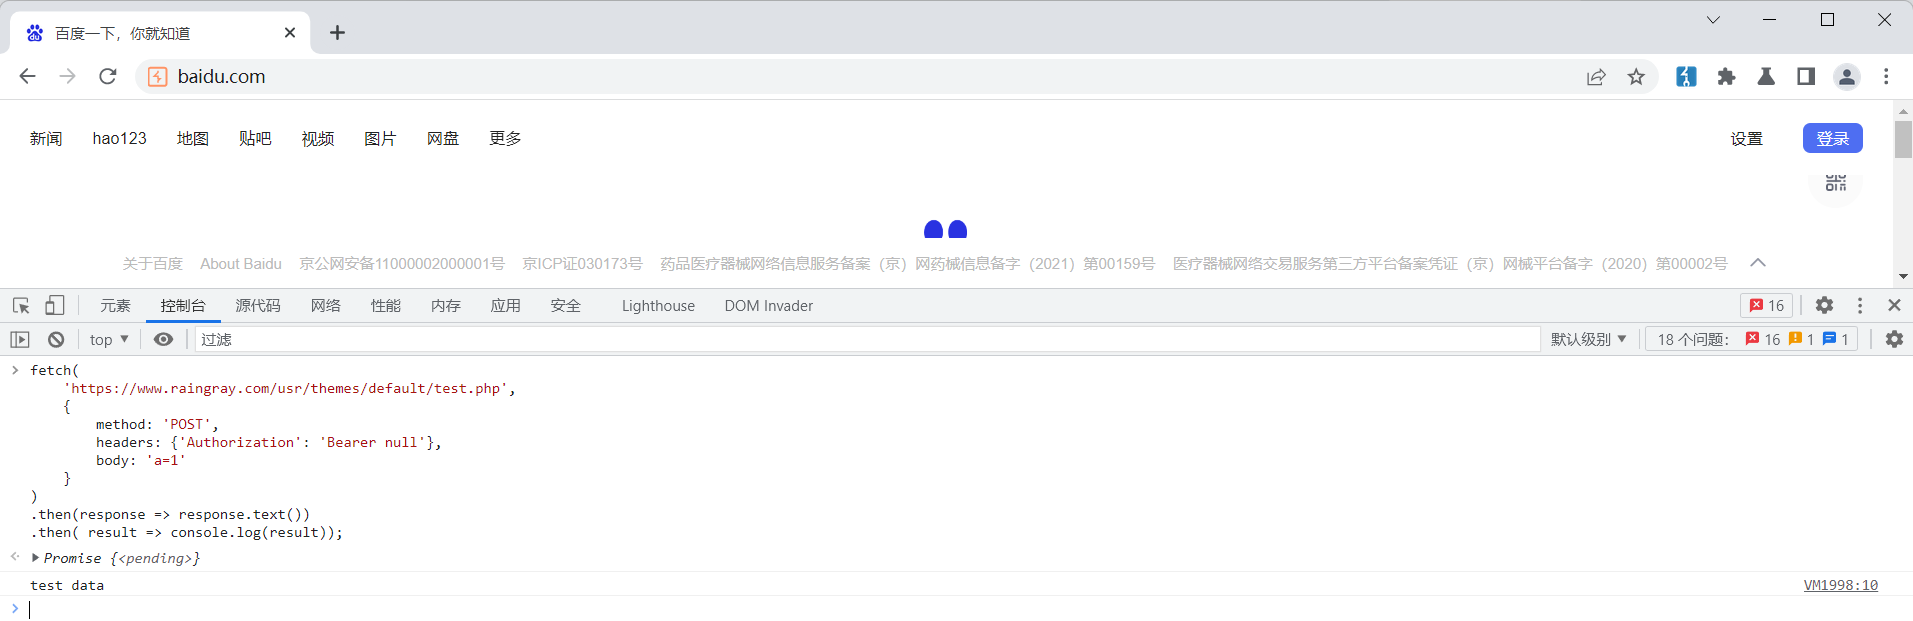The width and height of the screenshot is (1913, 621).
Task: Click the inspect element picker icon
Action: pos(21,305)
